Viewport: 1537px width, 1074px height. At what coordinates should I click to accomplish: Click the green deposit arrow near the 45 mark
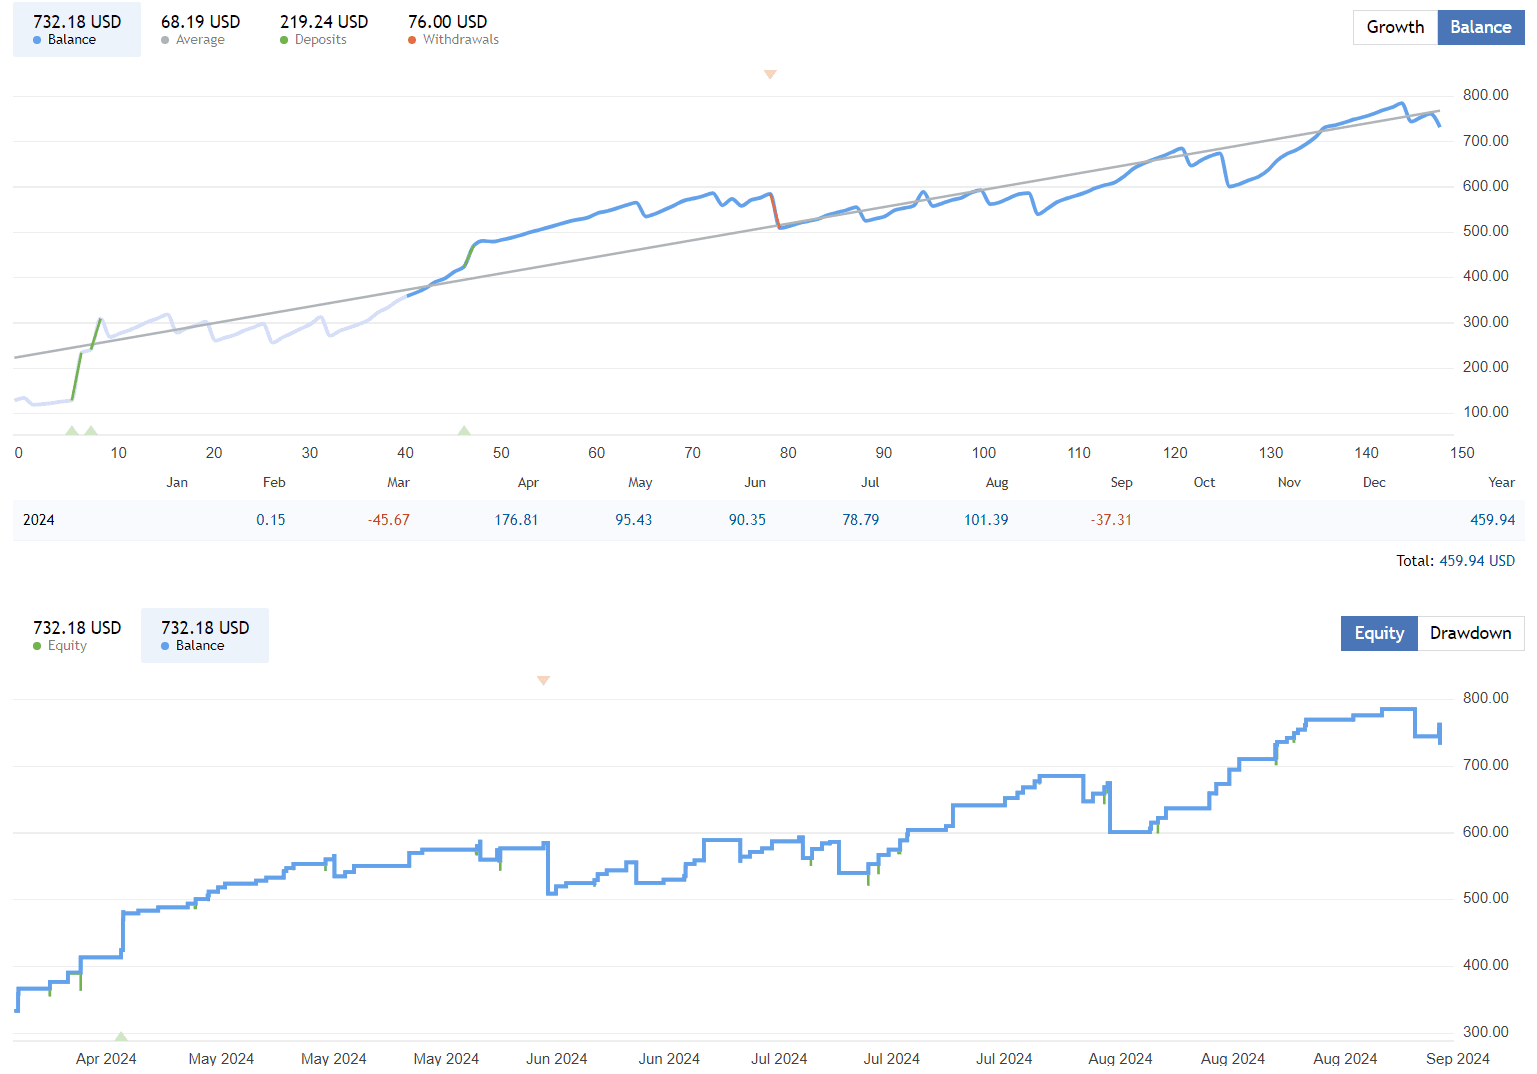tap(464, 430)
